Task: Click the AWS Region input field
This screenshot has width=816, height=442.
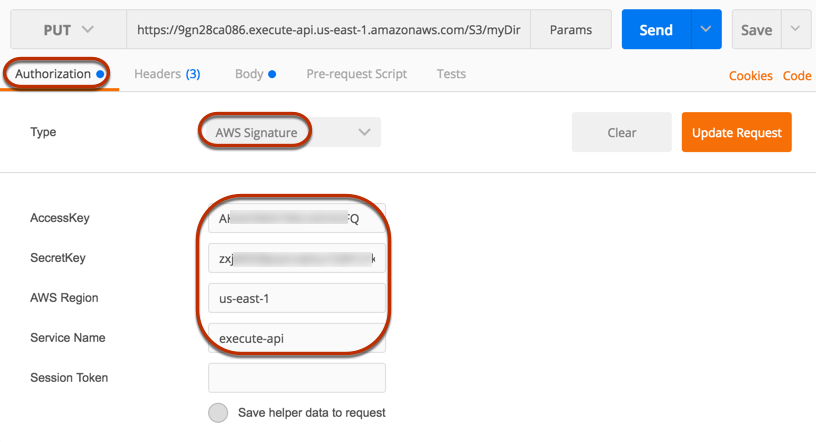Action: [297, 298]
